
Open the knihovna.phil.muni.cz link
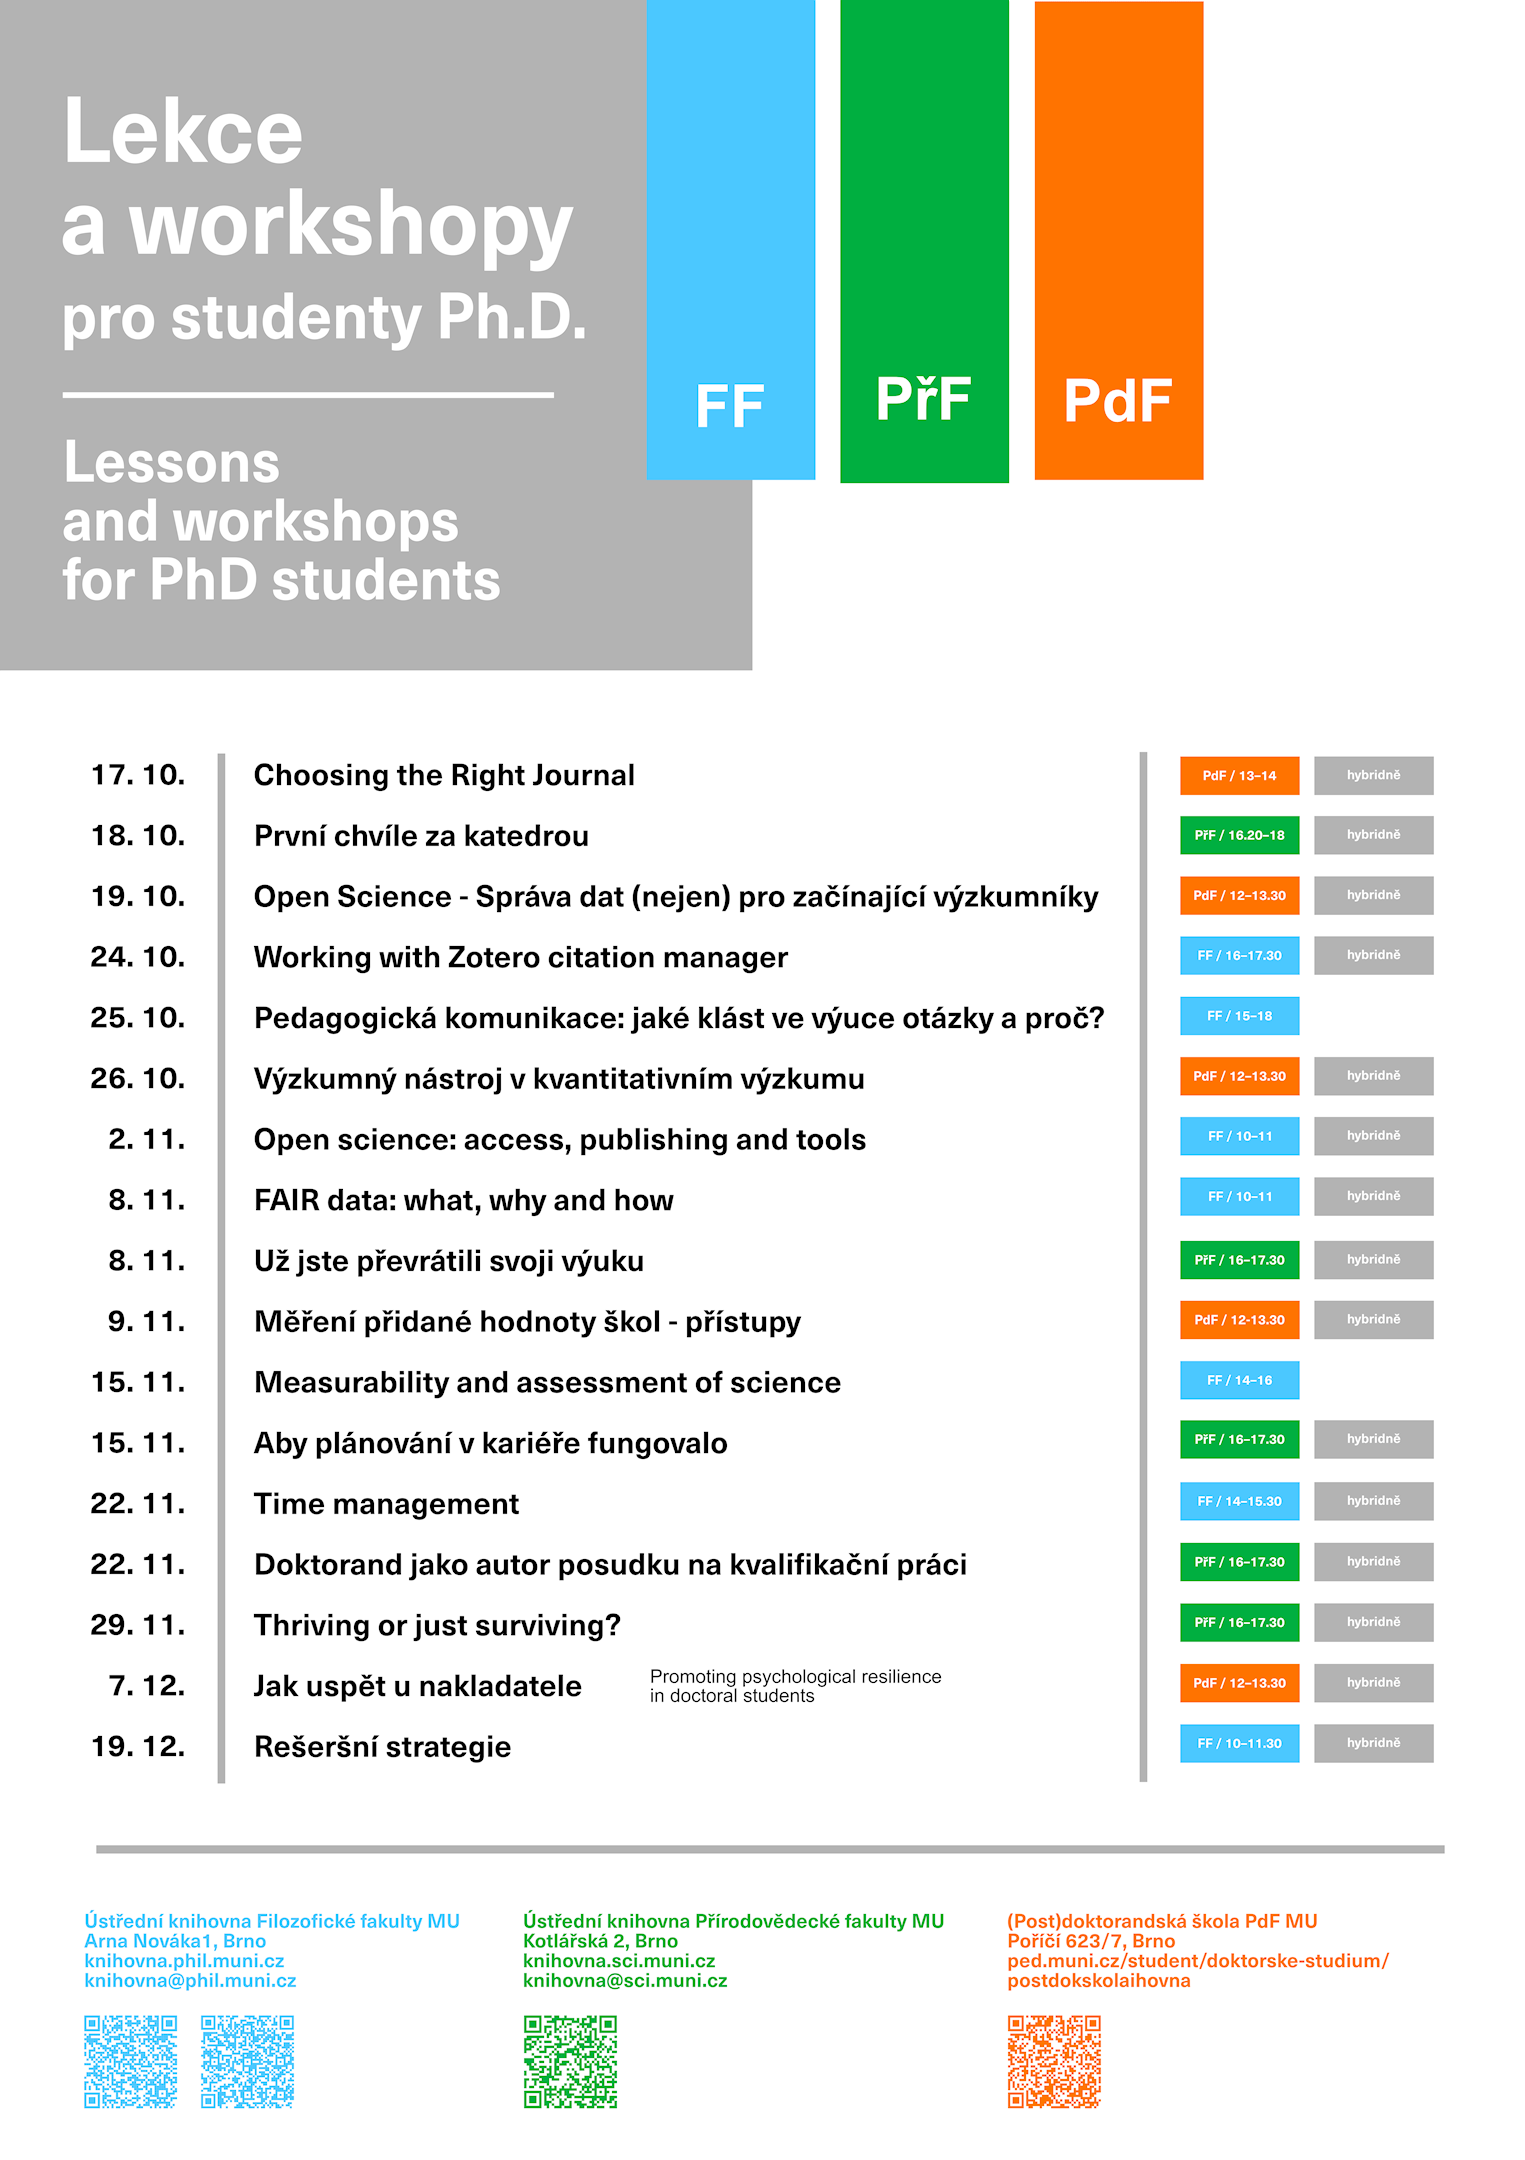184,1961
